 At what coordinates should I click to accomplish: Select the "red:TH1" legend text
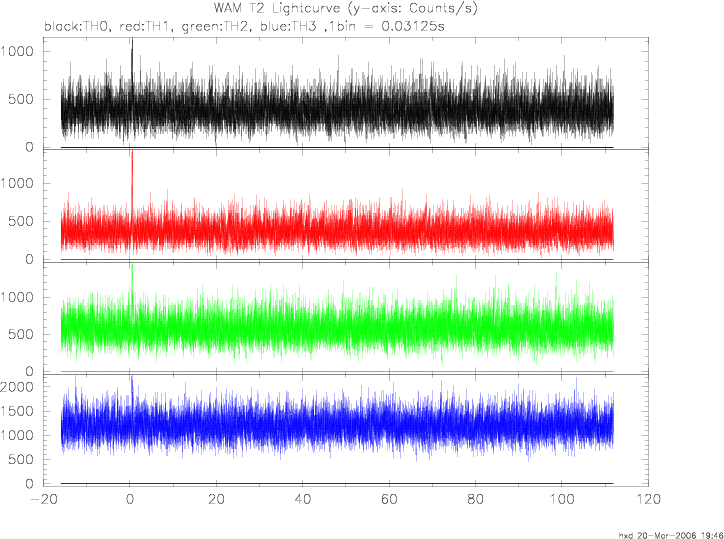145,27
